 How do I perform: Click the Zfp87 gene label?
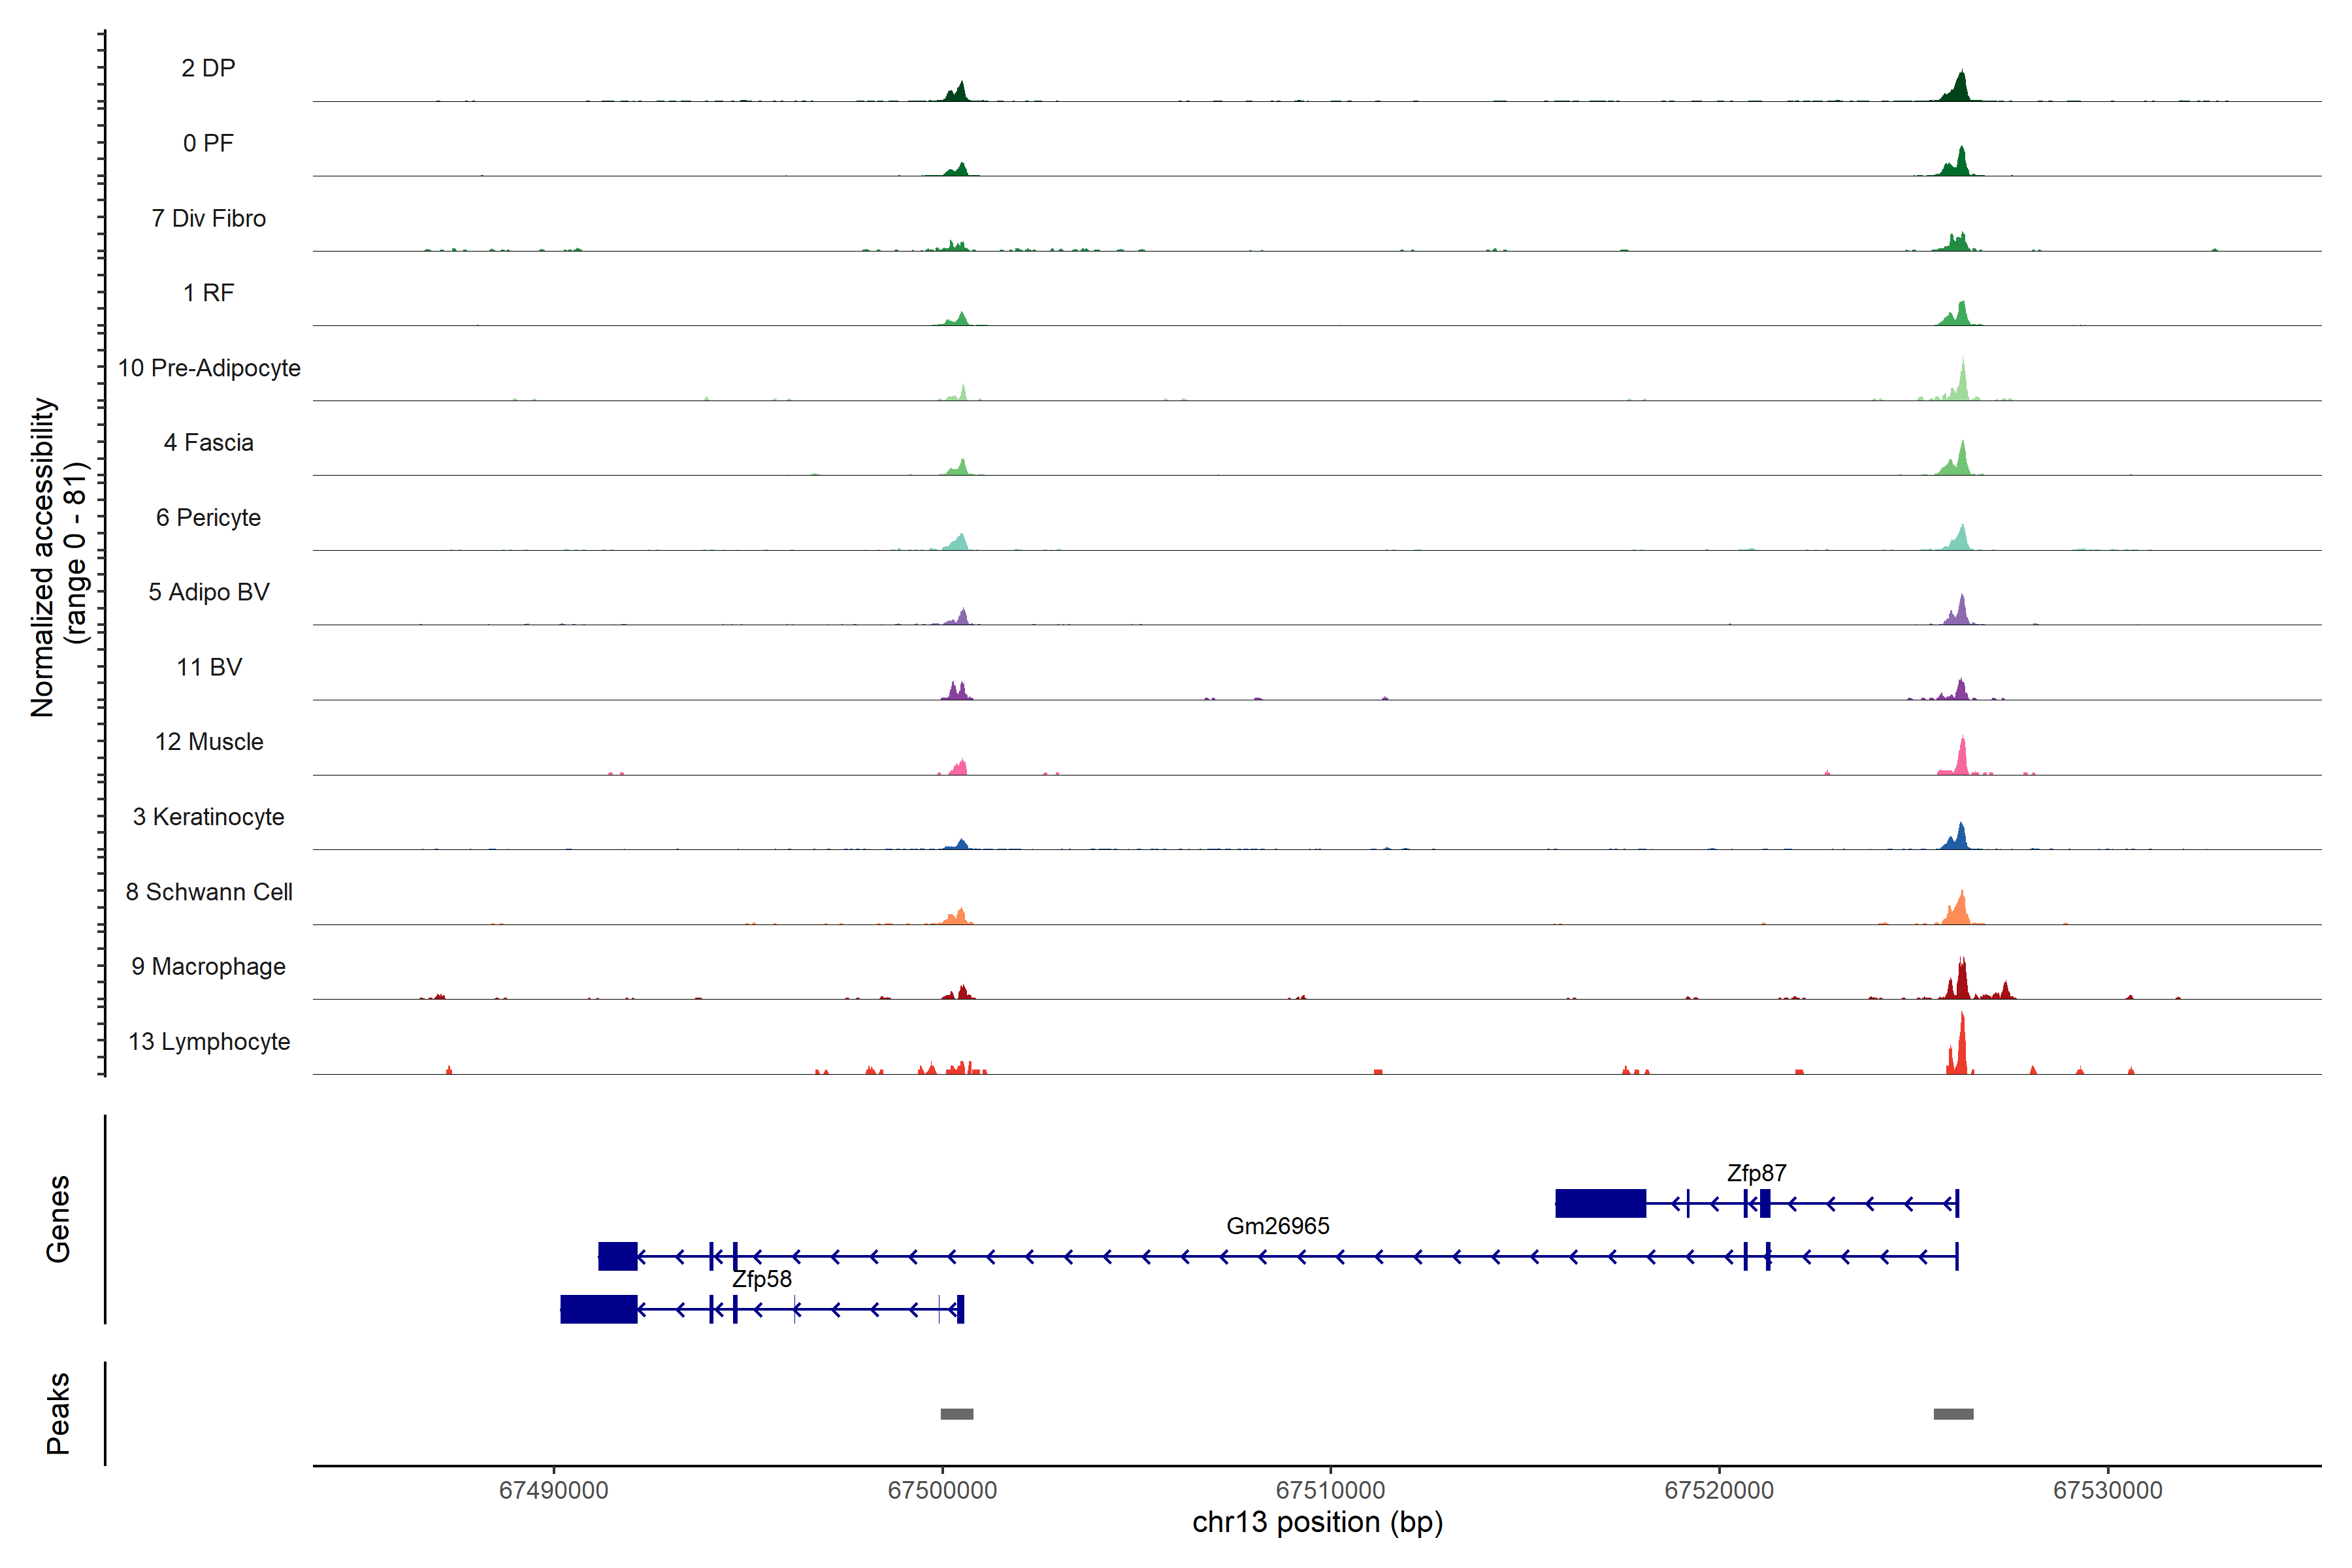[1756, 1173]
